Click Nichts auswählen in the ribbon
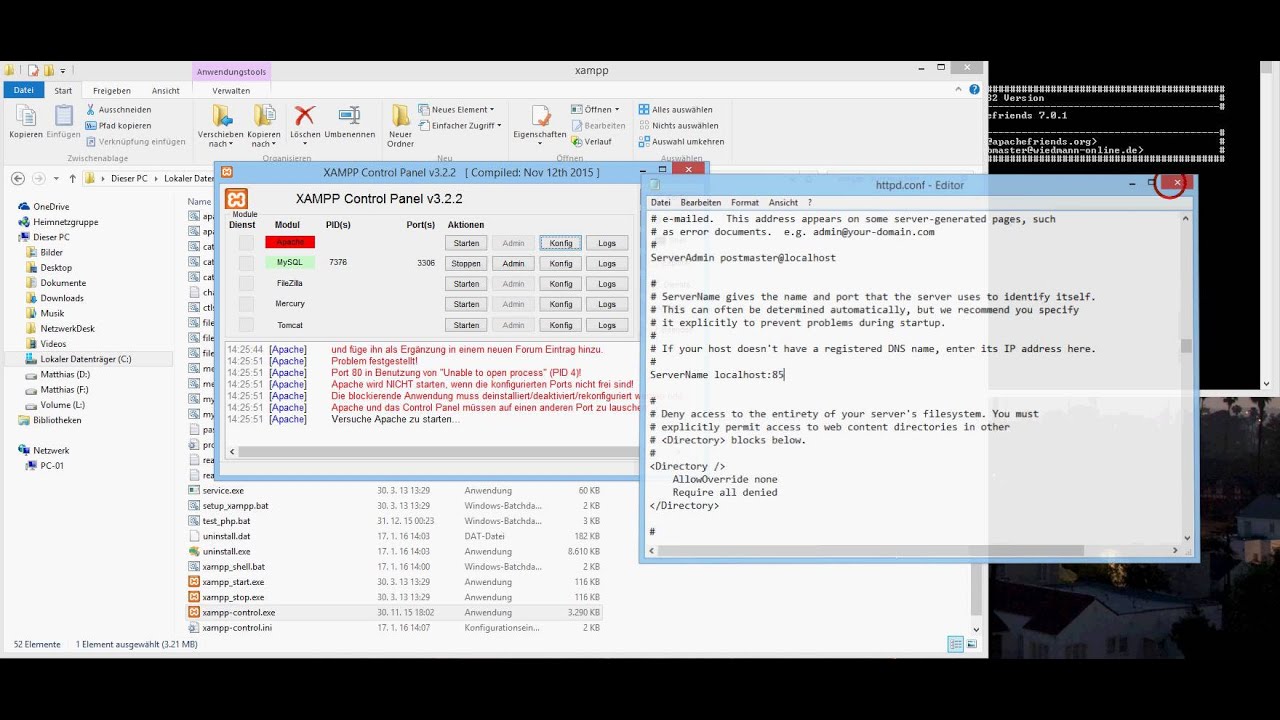1280x720 pixels. coord(678,125)
